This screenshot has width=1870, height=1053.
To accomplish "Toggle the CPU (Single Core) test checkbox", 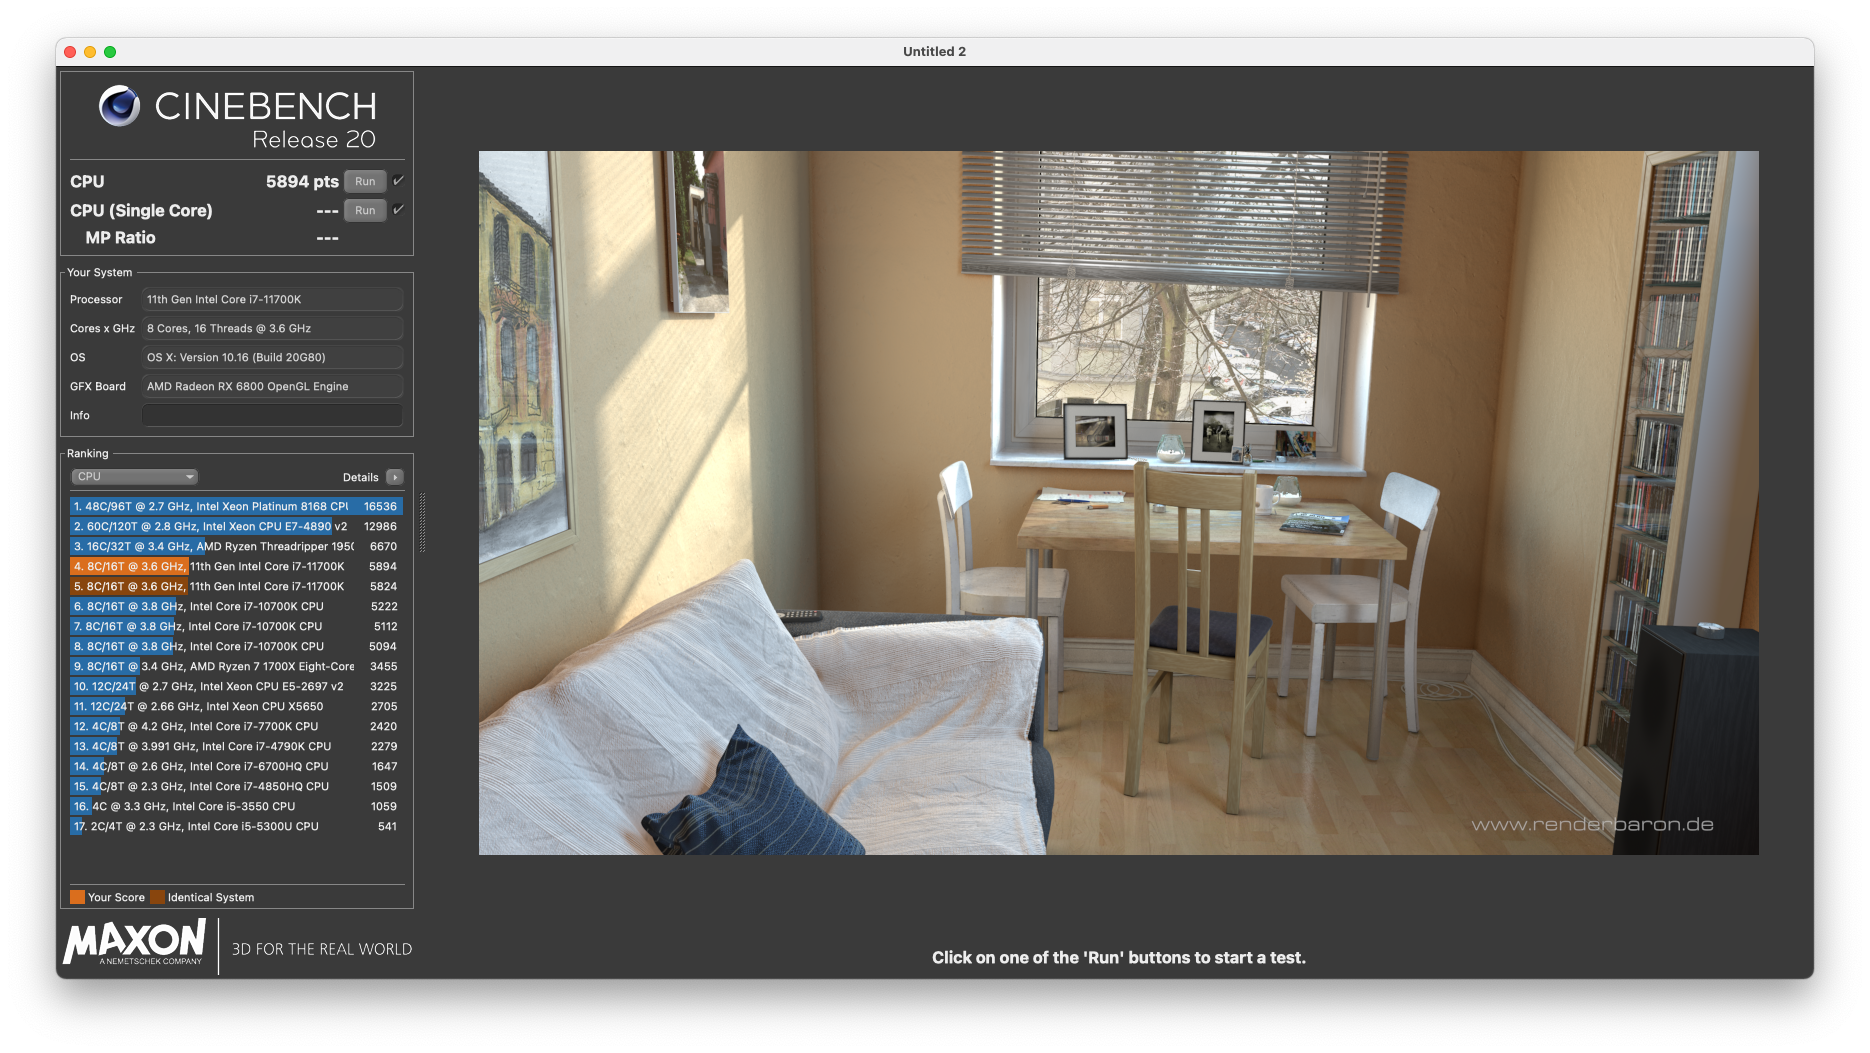I will click(398, 210).
